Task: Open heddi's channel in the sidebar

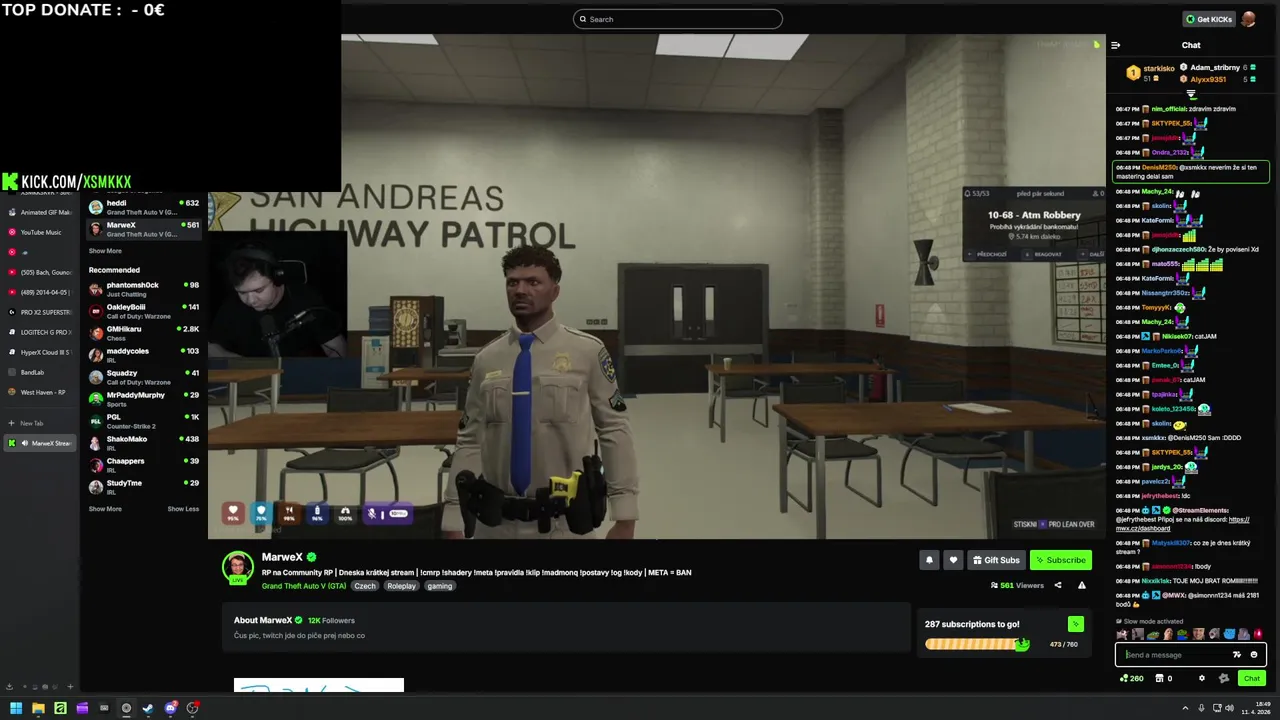Action: click(144, 207)
